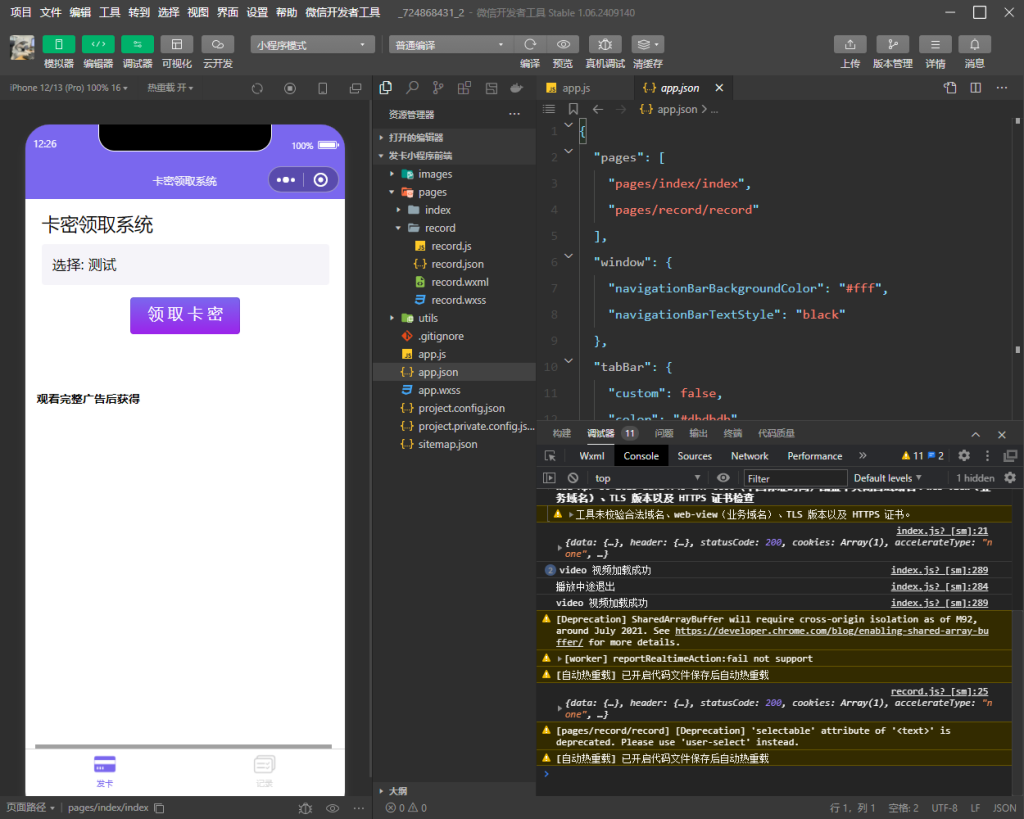Collapse the debugger panel with chevron
This screenshot has width=1024, height=819.
pos(976,434)
